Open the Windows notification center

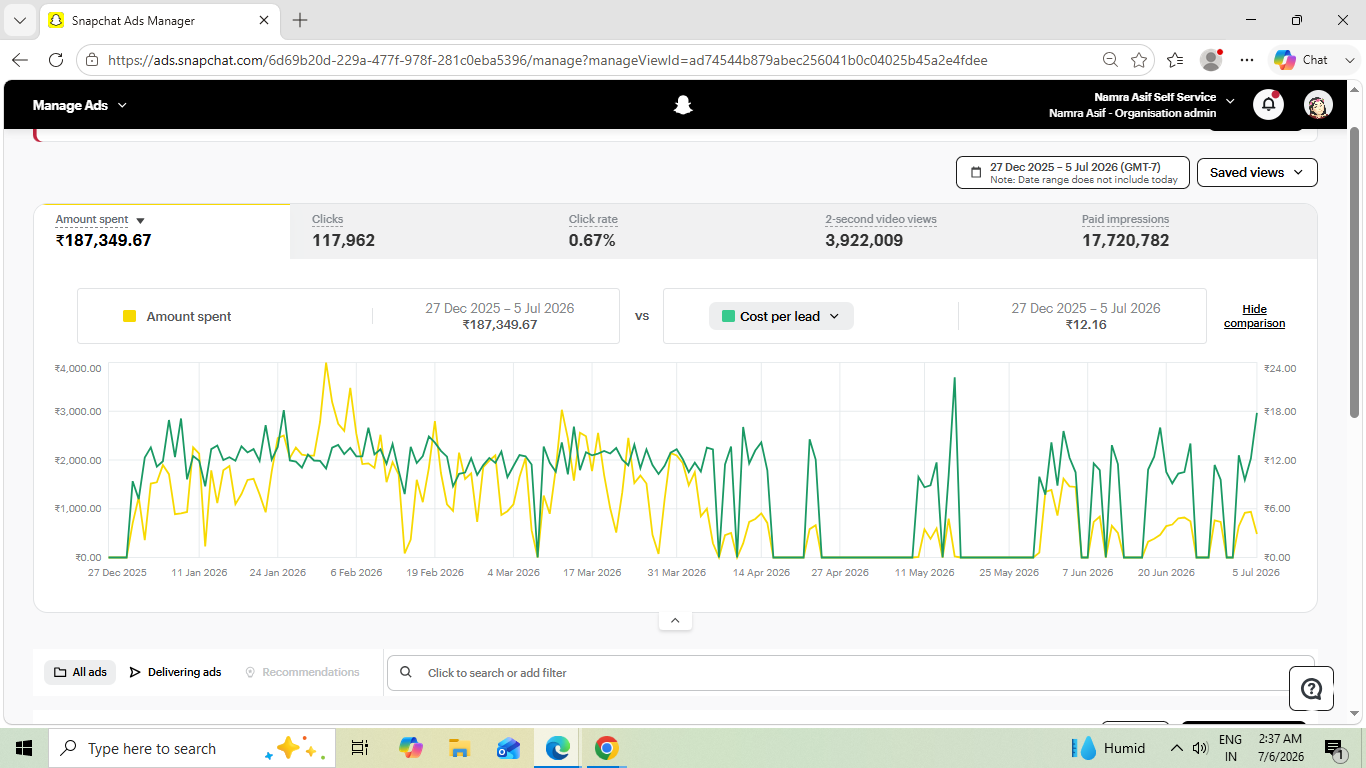click(1333, 748)
